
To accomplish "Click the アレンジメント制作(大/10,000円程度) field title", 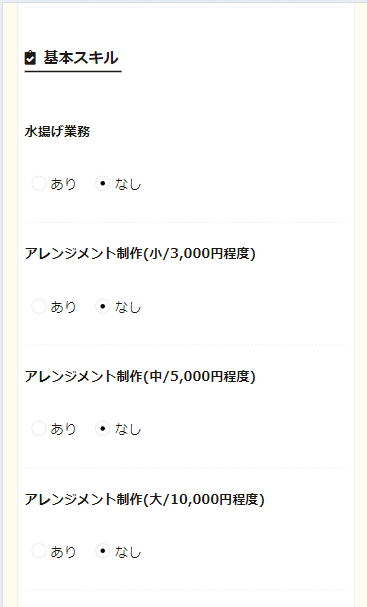I will click(144, 499).
